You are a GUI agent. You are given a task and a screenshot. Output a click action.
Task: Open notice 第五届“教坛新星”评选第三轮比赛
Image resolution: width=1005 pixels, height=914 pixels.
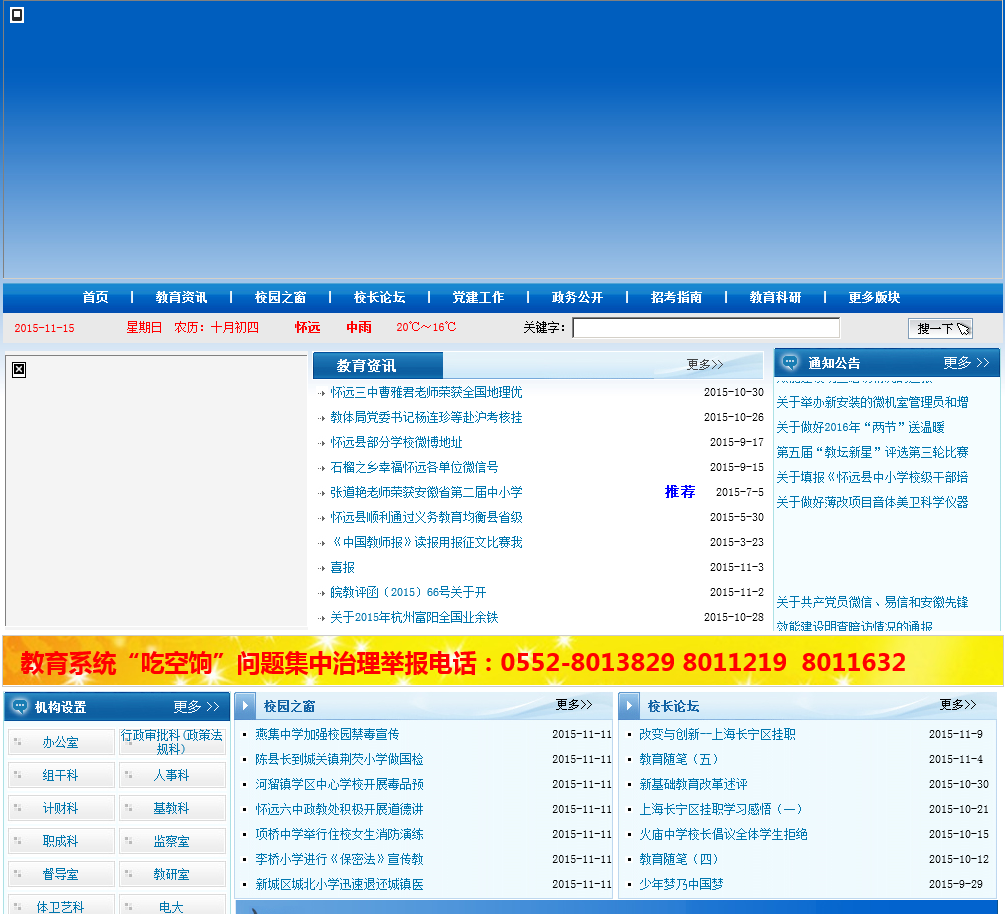[872, 453]
